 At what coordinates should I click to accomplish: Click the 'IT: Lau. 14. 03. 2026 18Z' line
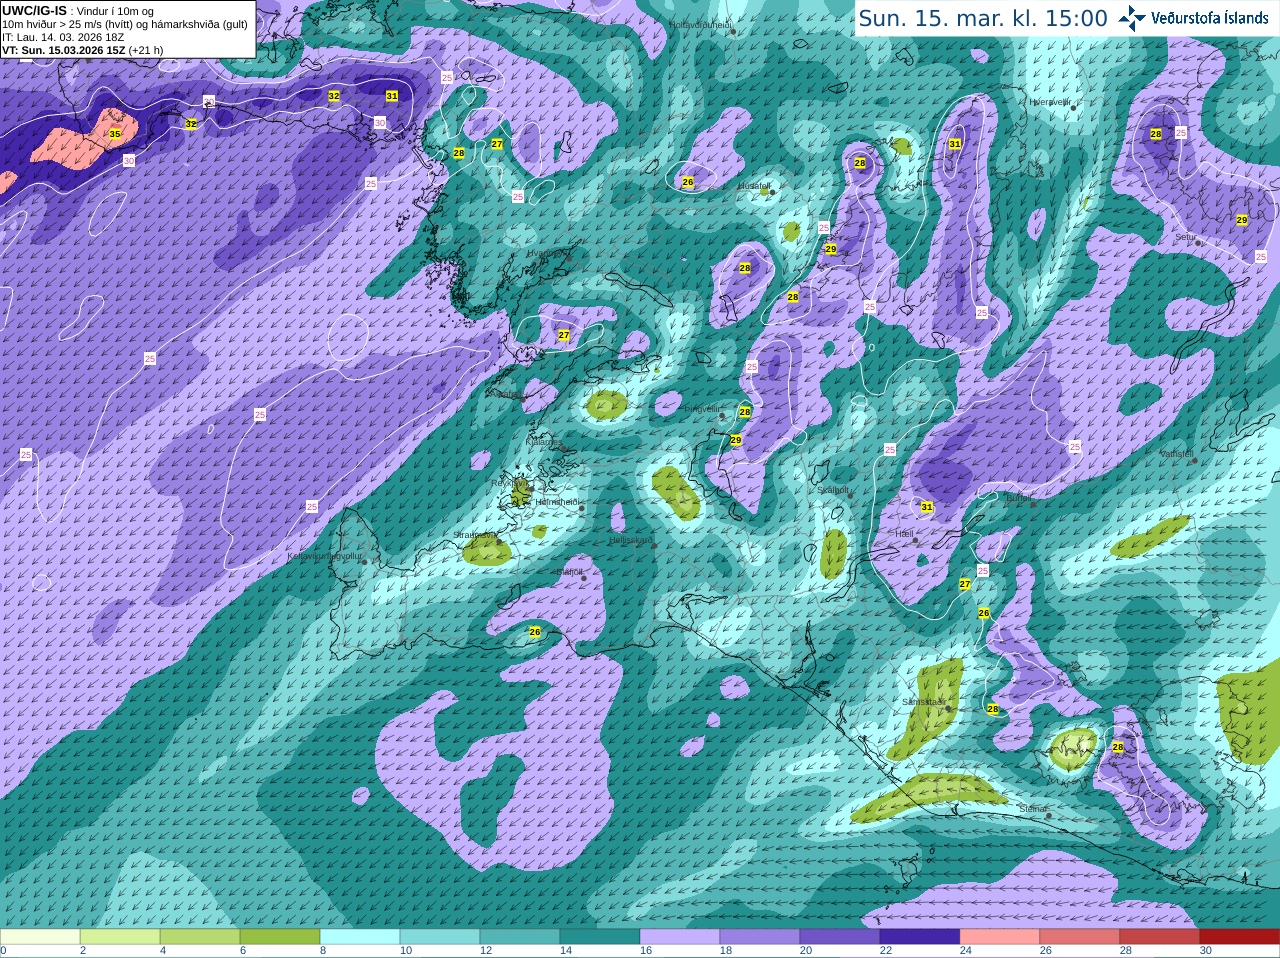[63, 37]
